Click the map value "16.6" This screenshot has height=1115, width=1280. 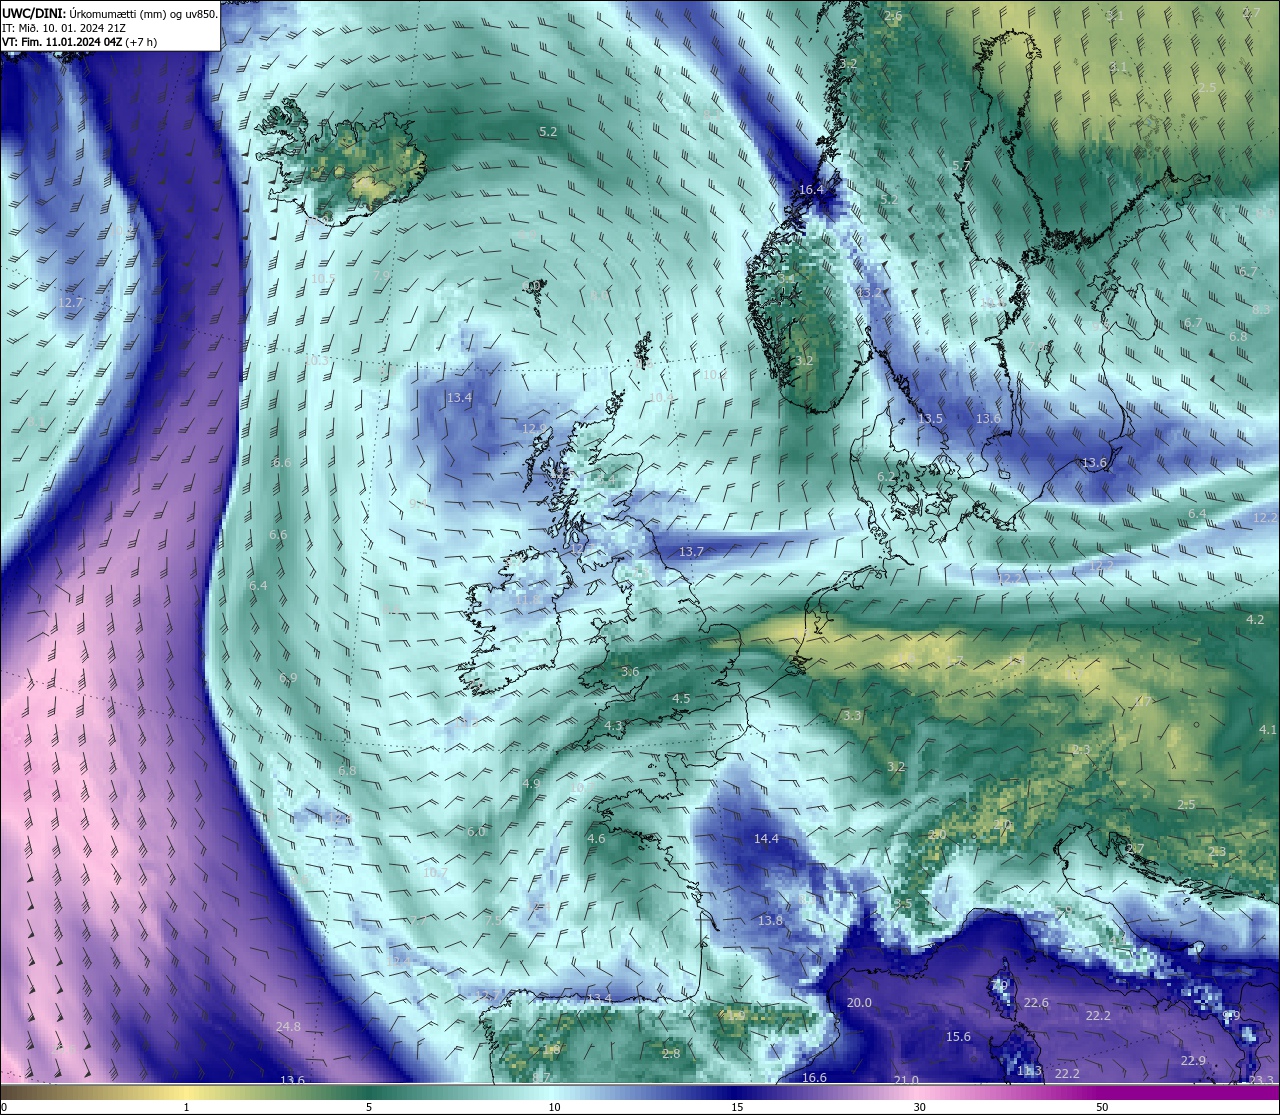[814, 1077]
